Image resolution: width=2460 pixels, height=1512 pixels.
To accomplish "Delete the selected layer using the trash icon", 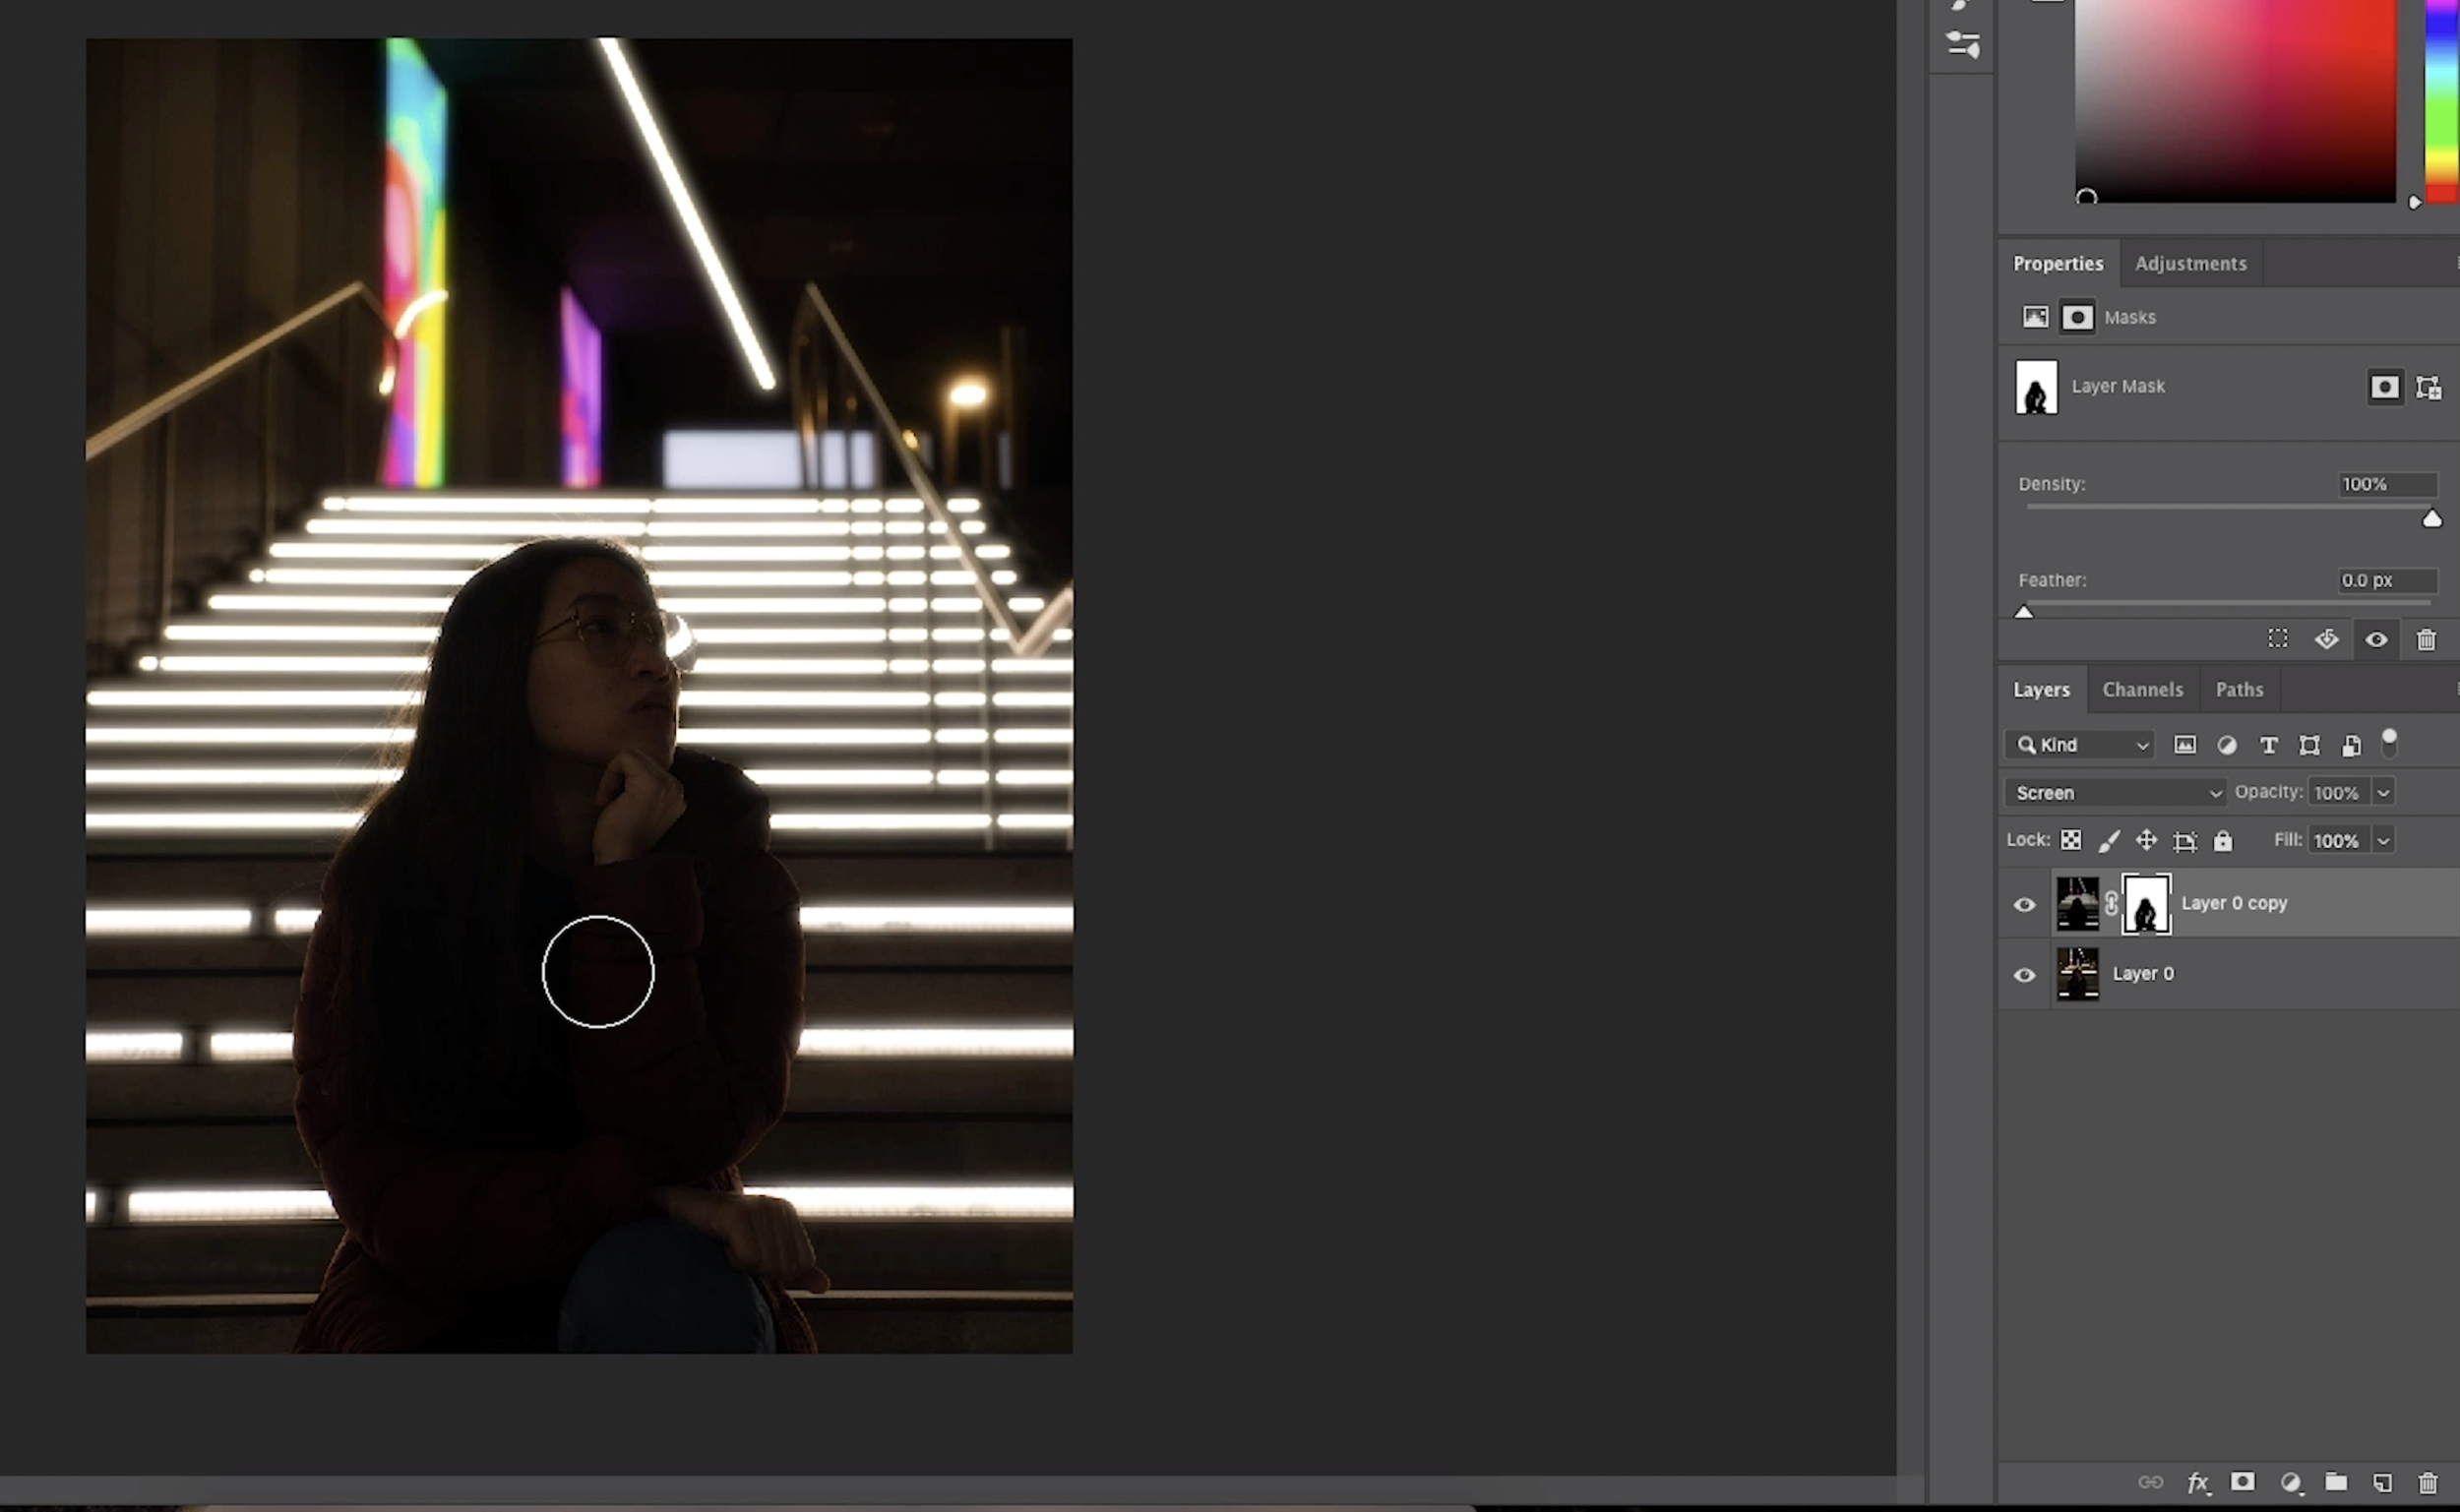I will [x=2432, y=1483].
